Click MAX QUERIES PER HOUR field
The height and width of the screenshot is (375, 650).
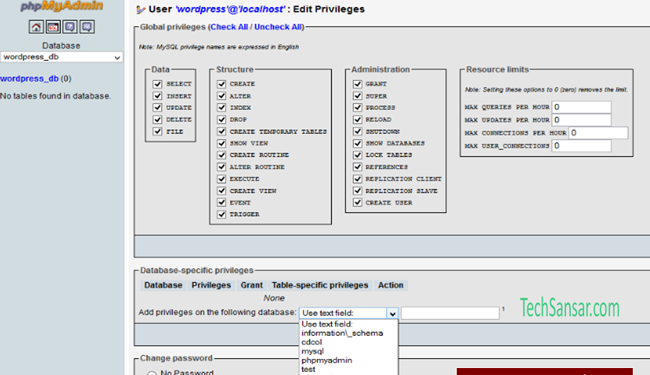pyautogui.click(x=581, y=107)
